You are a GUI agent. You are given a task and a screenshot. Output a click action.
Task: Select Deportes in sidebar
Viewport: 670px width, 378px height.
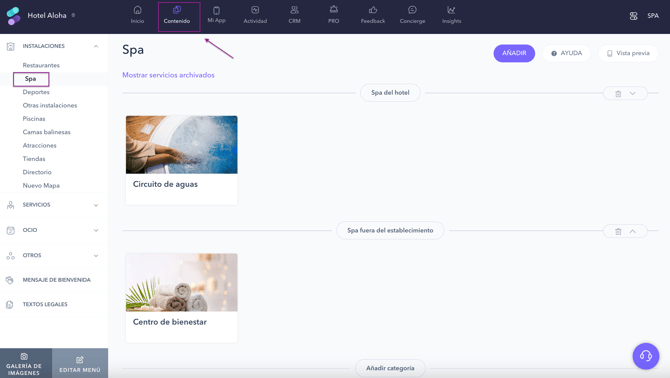click(x=36, y=92)
